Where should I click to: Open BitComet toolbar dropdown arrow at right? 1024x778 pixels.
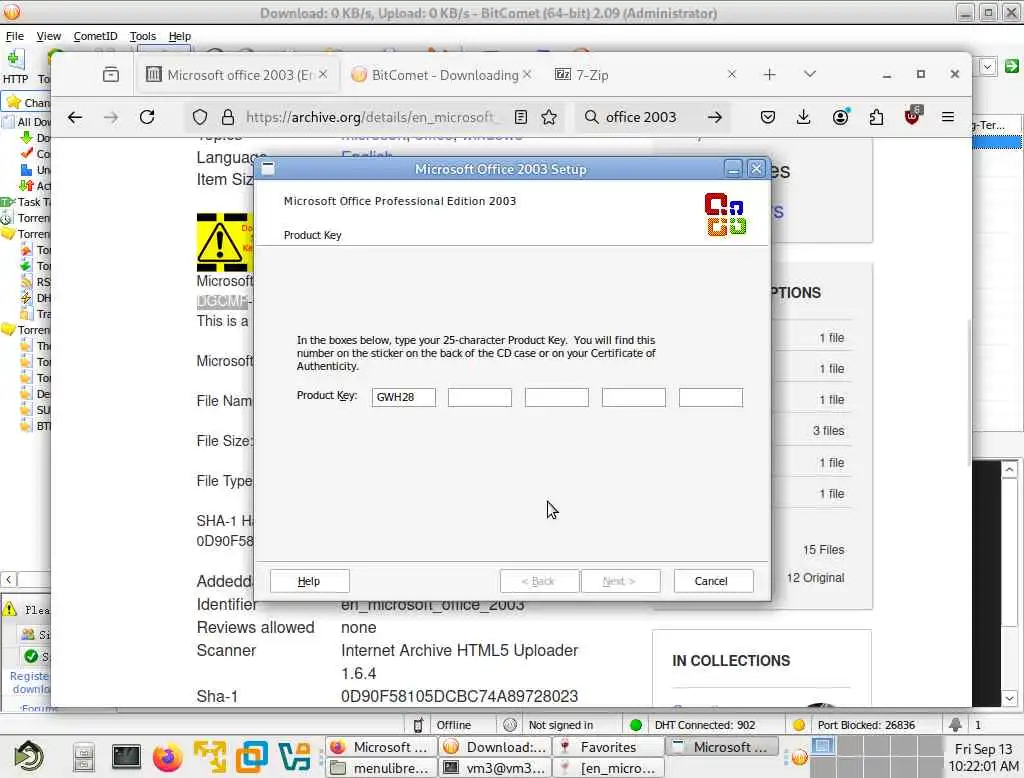987,66
